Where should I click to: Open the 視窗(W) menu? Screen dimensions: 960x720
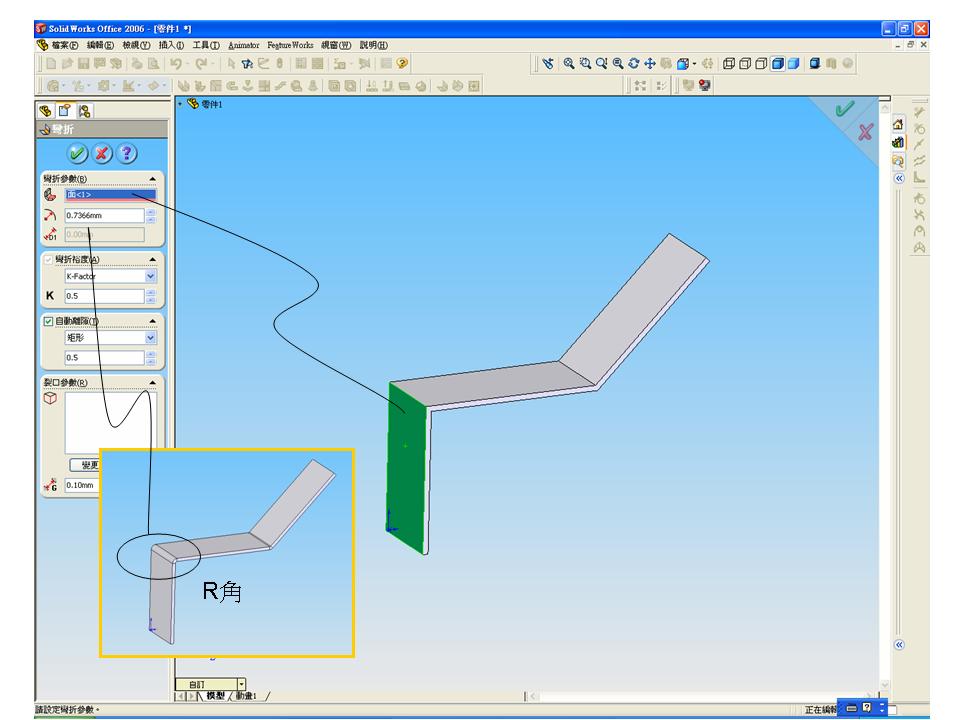336,45
